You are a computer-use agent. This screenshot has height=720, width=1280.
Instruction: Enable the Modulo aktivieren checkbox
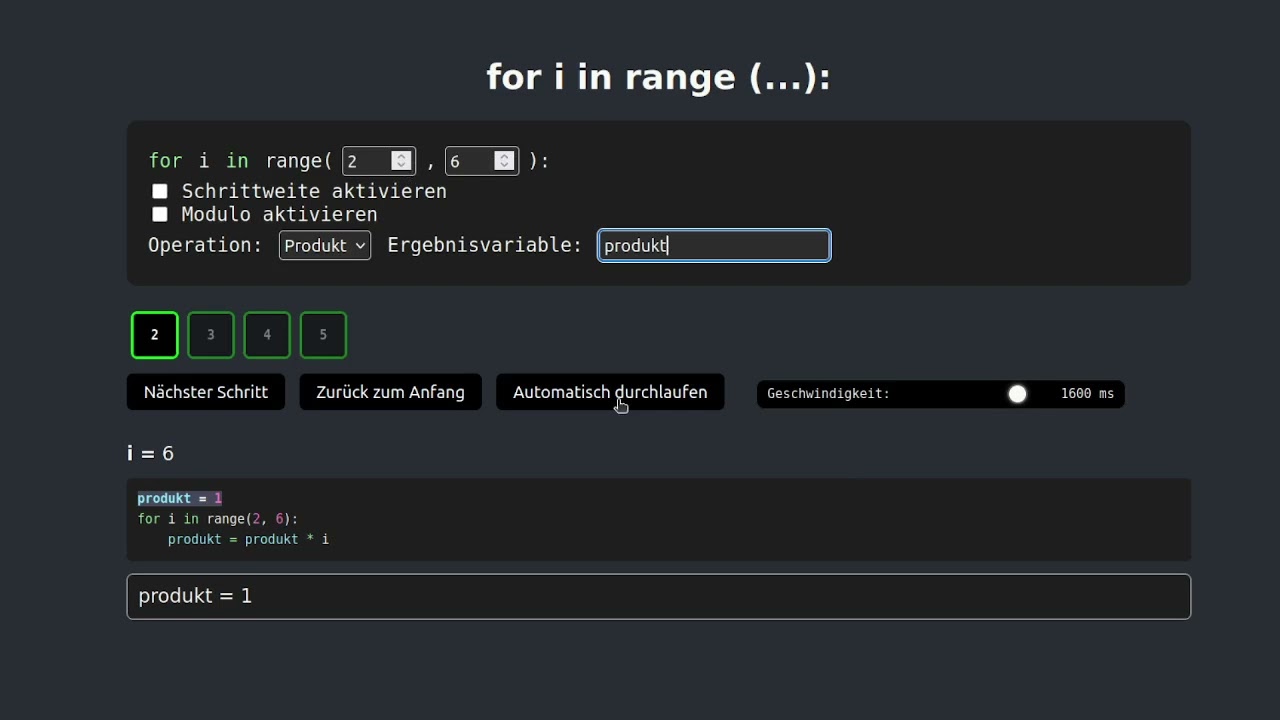click(x=160, y=214)
